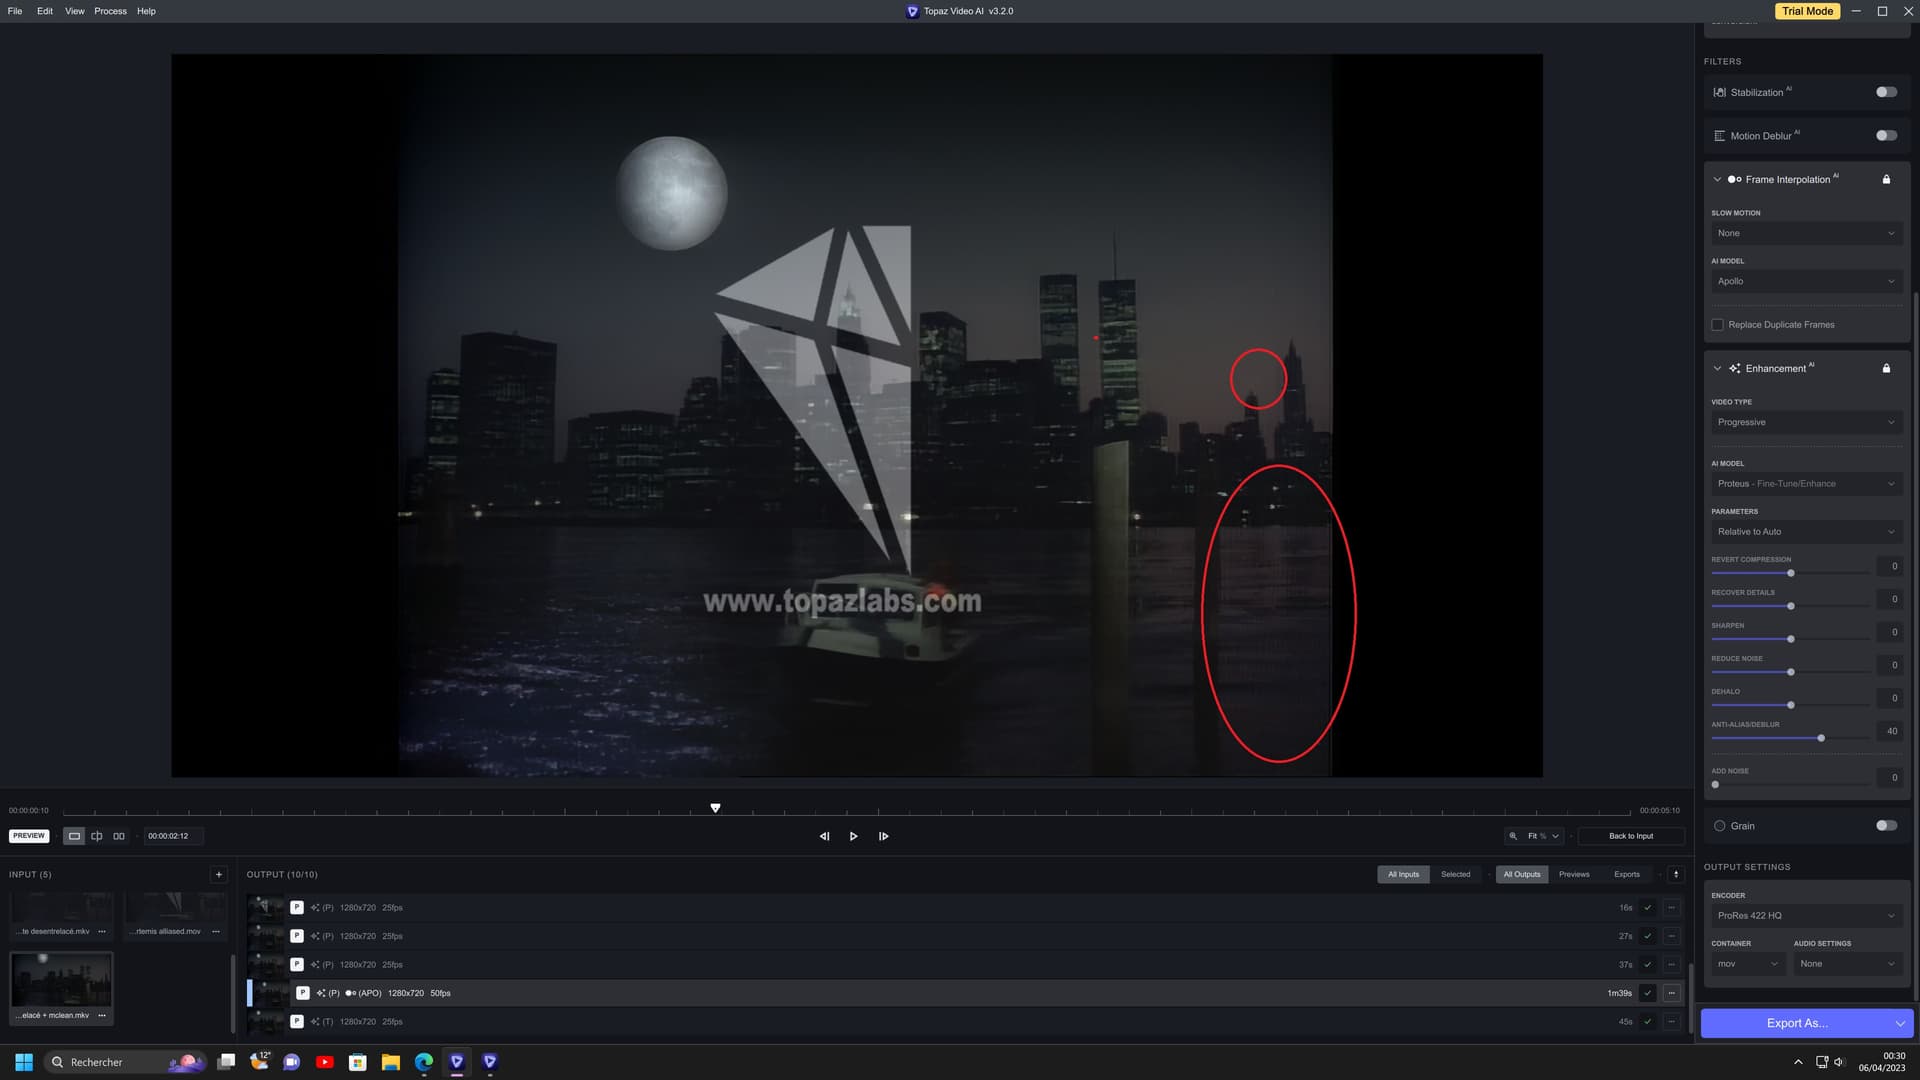Switch to single view mode icon
The image size is (1920, 1080).
(x=74, y=836)
